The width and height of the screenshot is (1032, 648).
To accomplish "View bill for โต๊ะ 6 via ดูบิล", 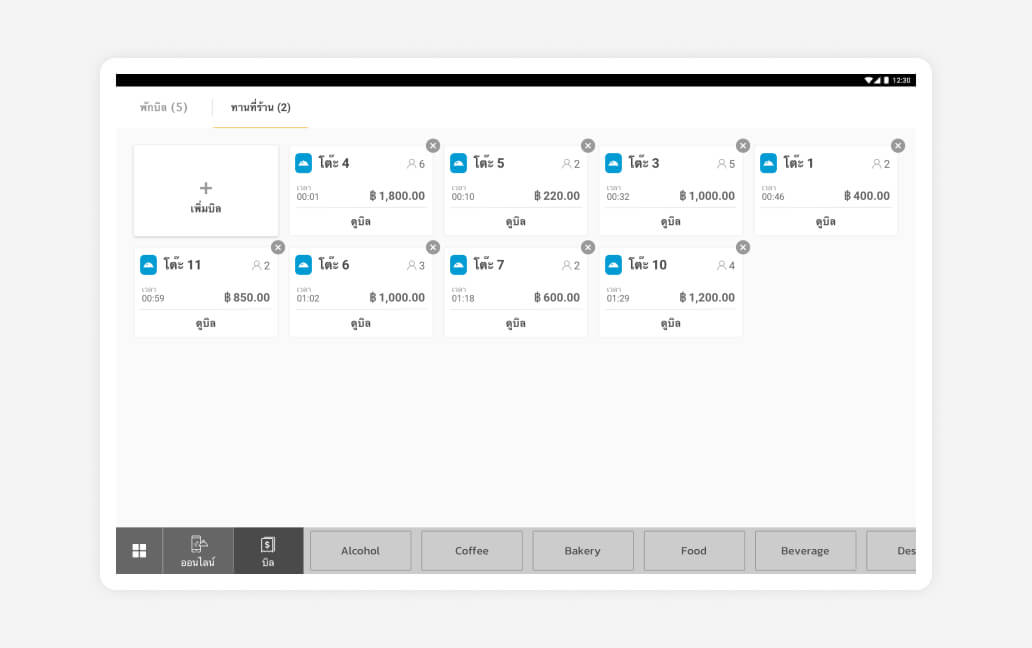I will pos(361,323).
